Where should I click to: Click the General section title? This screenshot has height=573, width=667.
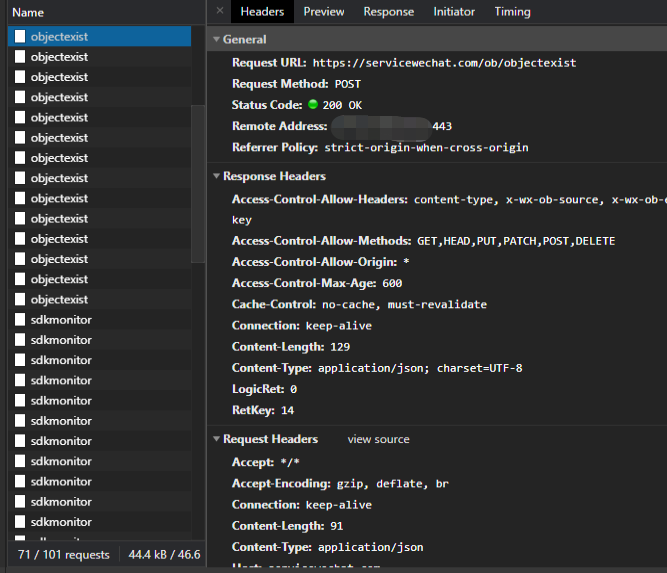tap(245, 40)
